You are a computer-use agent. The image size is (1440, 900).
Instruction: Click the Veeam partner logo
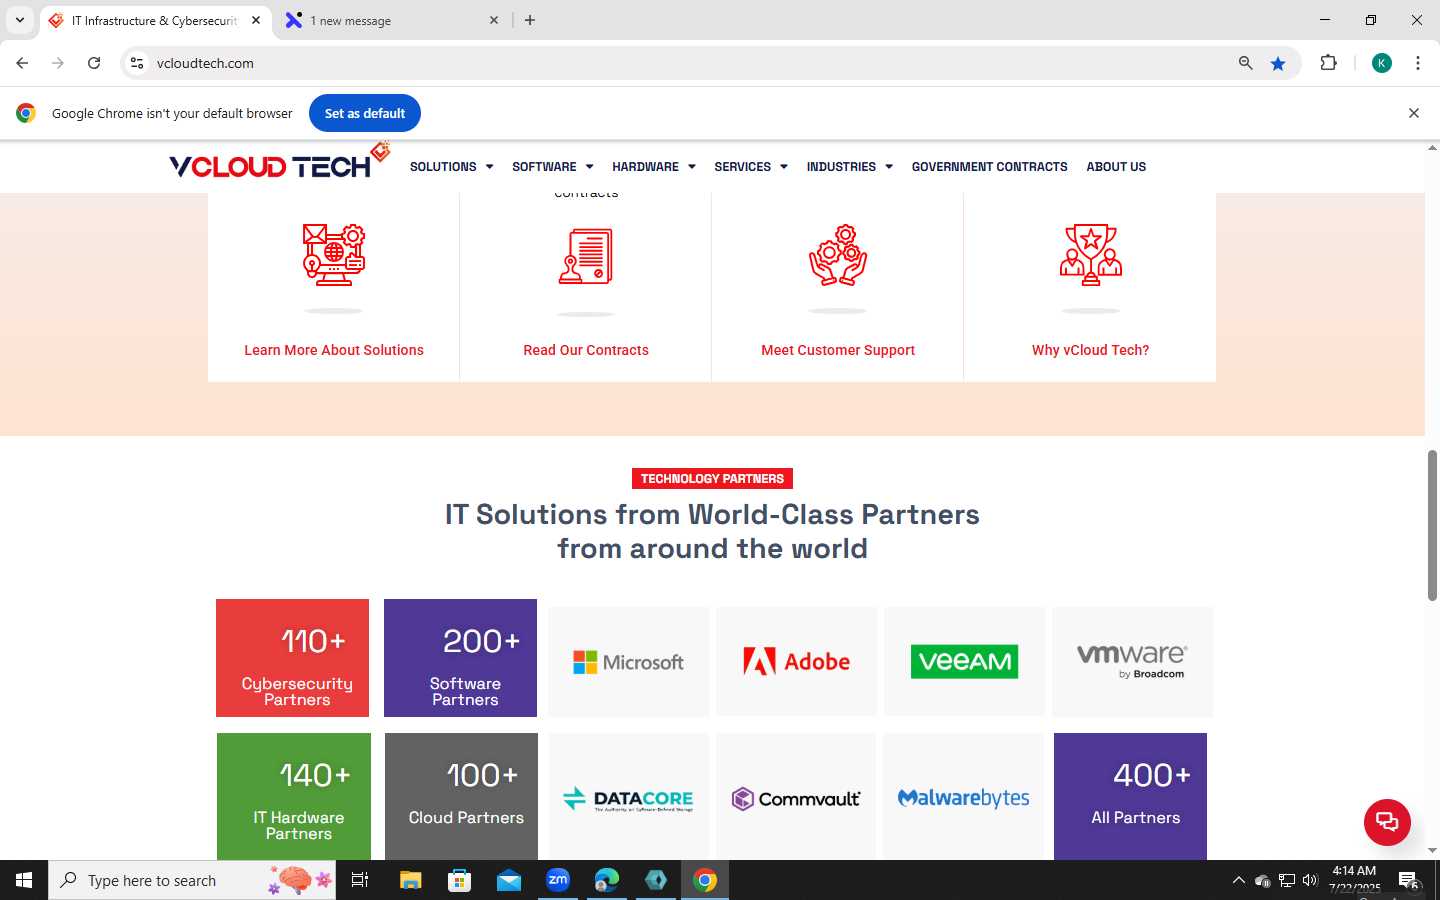[965, 661]
